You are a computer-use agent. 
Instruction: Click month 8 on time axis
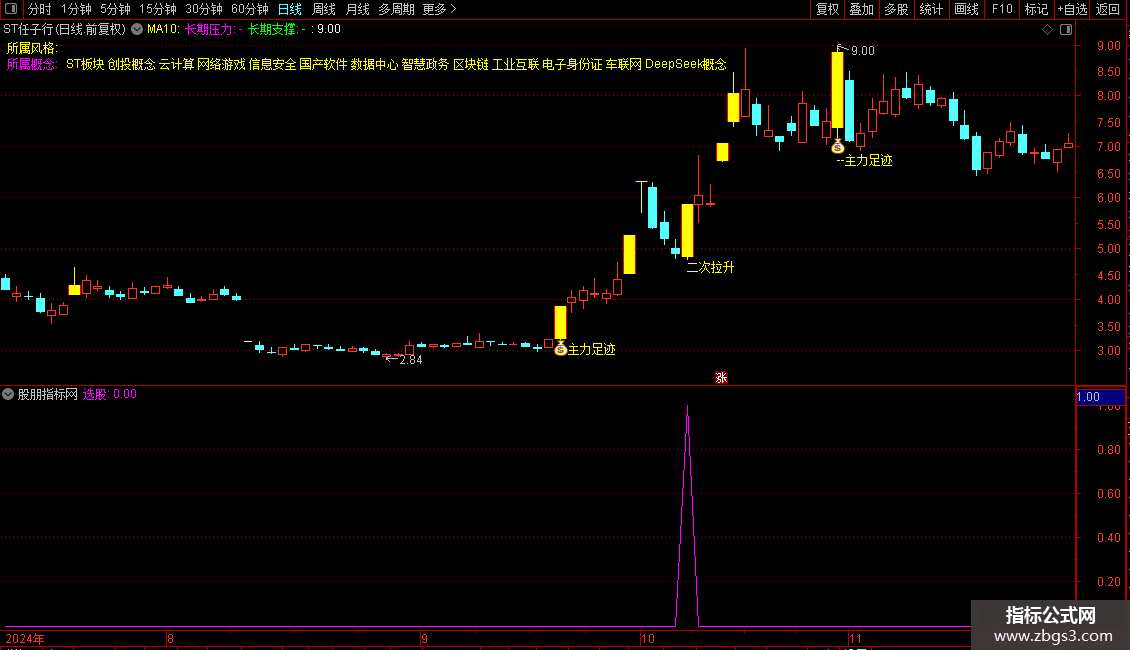(x=170, y=638)
